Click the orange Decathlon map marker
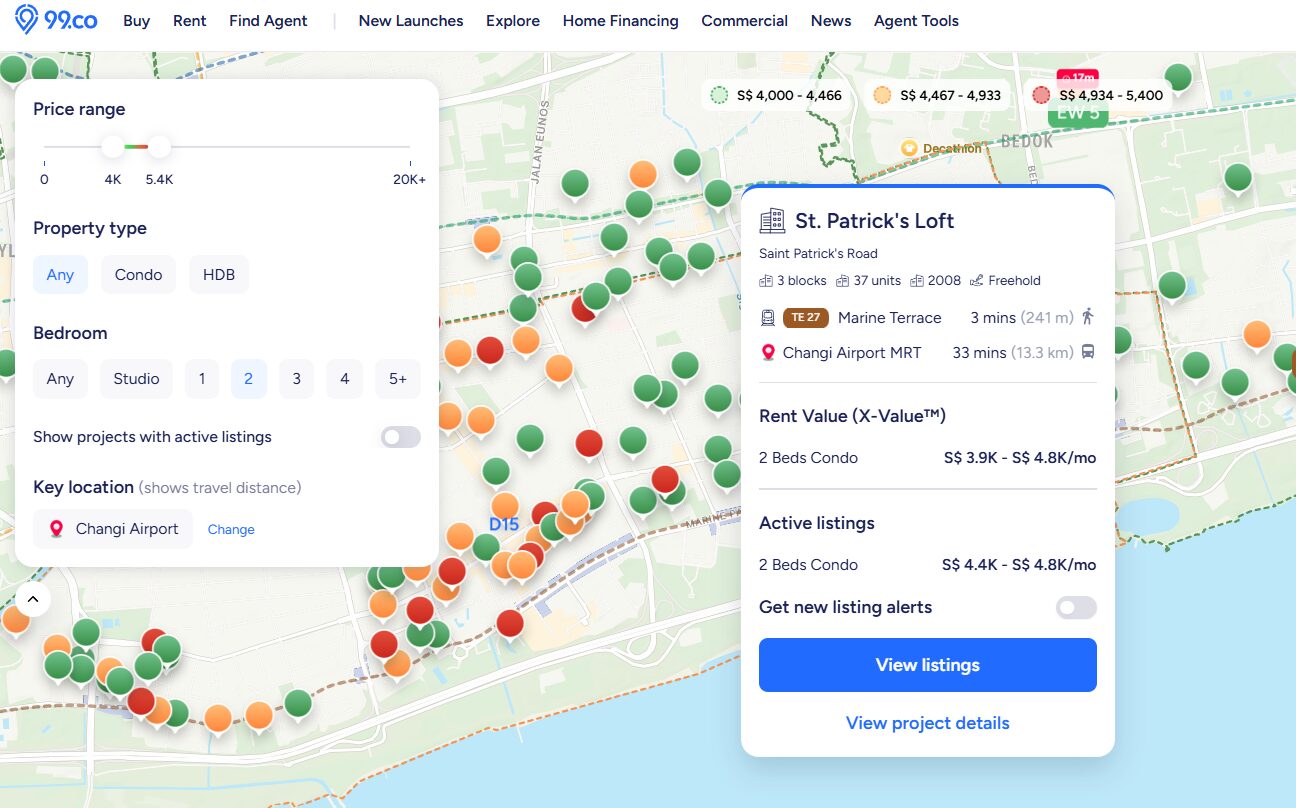The width and height of the screenshot is (1296, 808). tap(909, 148)
